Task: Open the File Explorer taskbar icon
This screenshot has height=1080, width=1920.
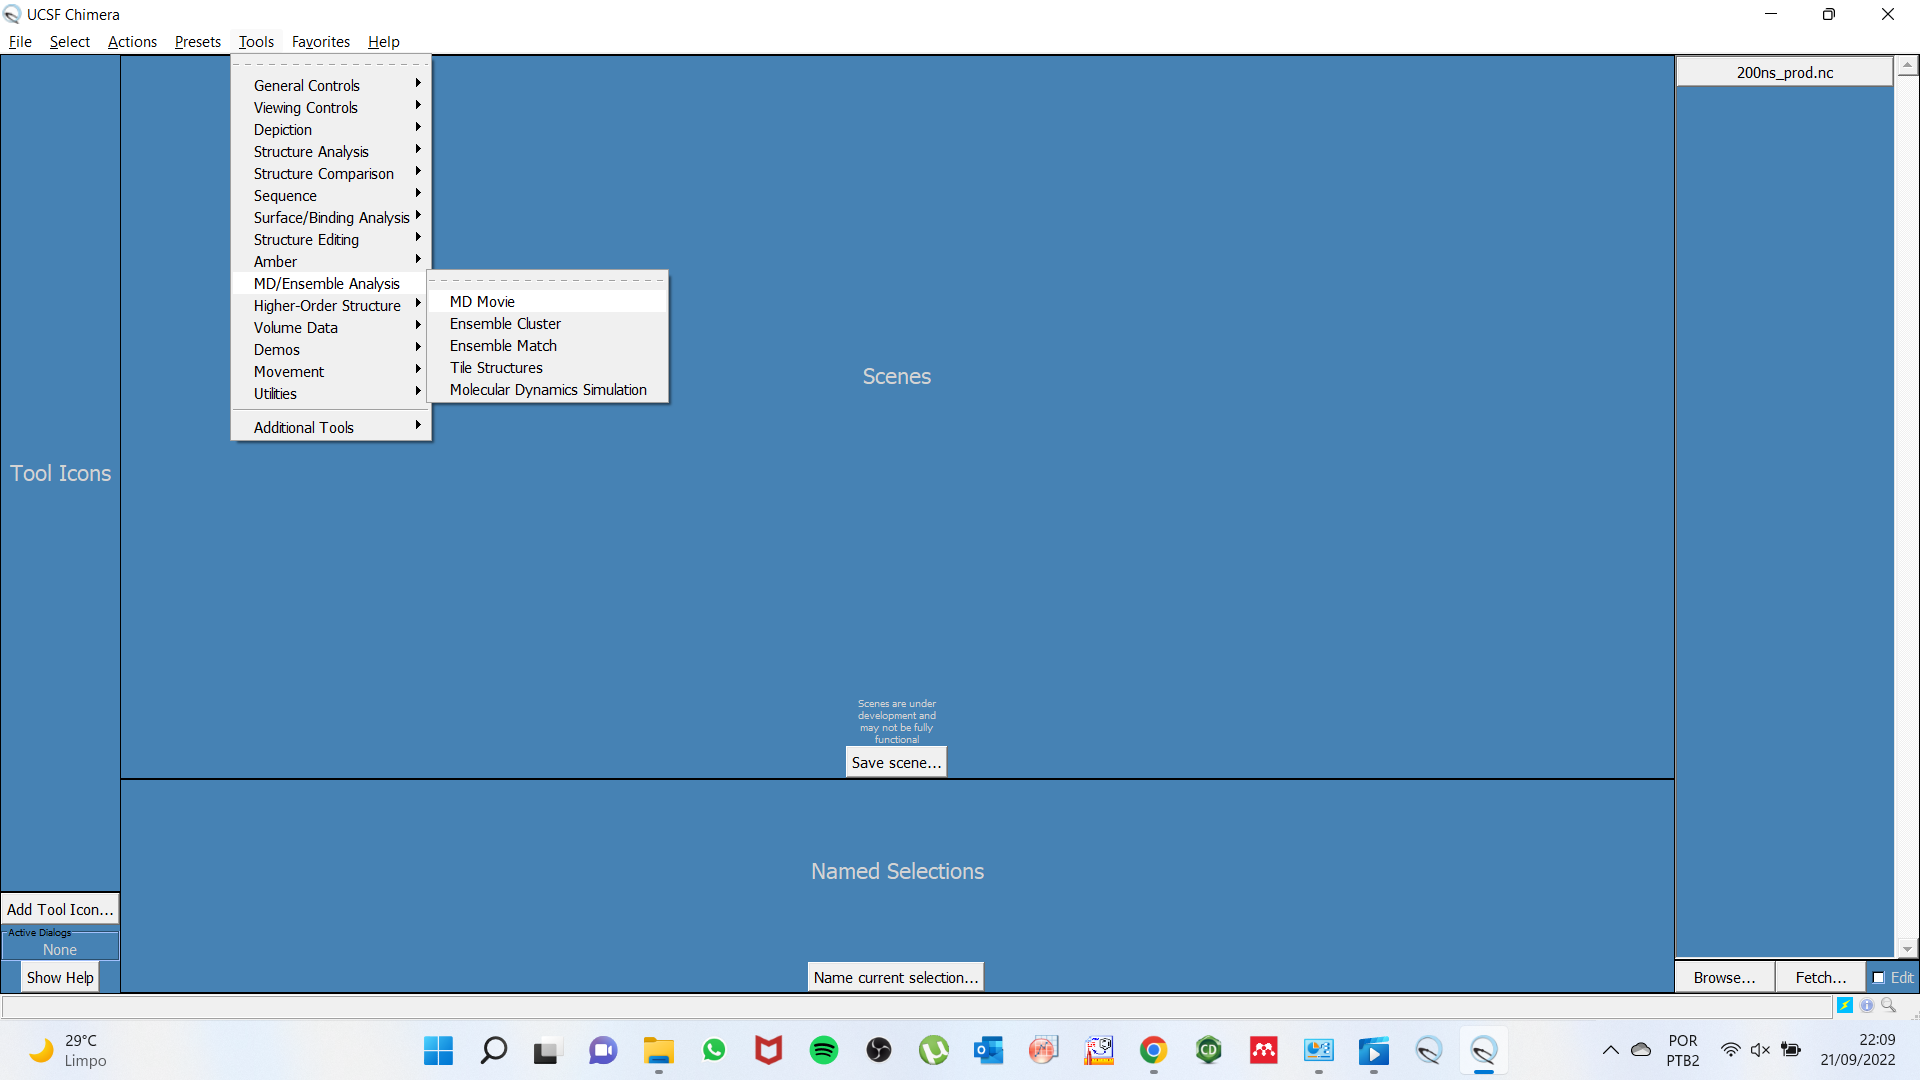Action: [658, 1050]
